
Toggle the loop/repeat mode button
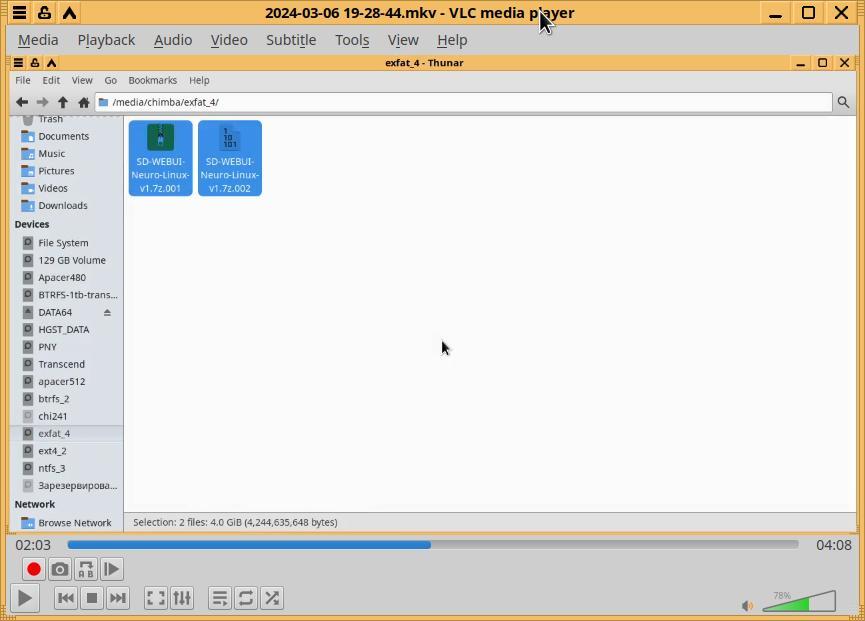(246, 598)
